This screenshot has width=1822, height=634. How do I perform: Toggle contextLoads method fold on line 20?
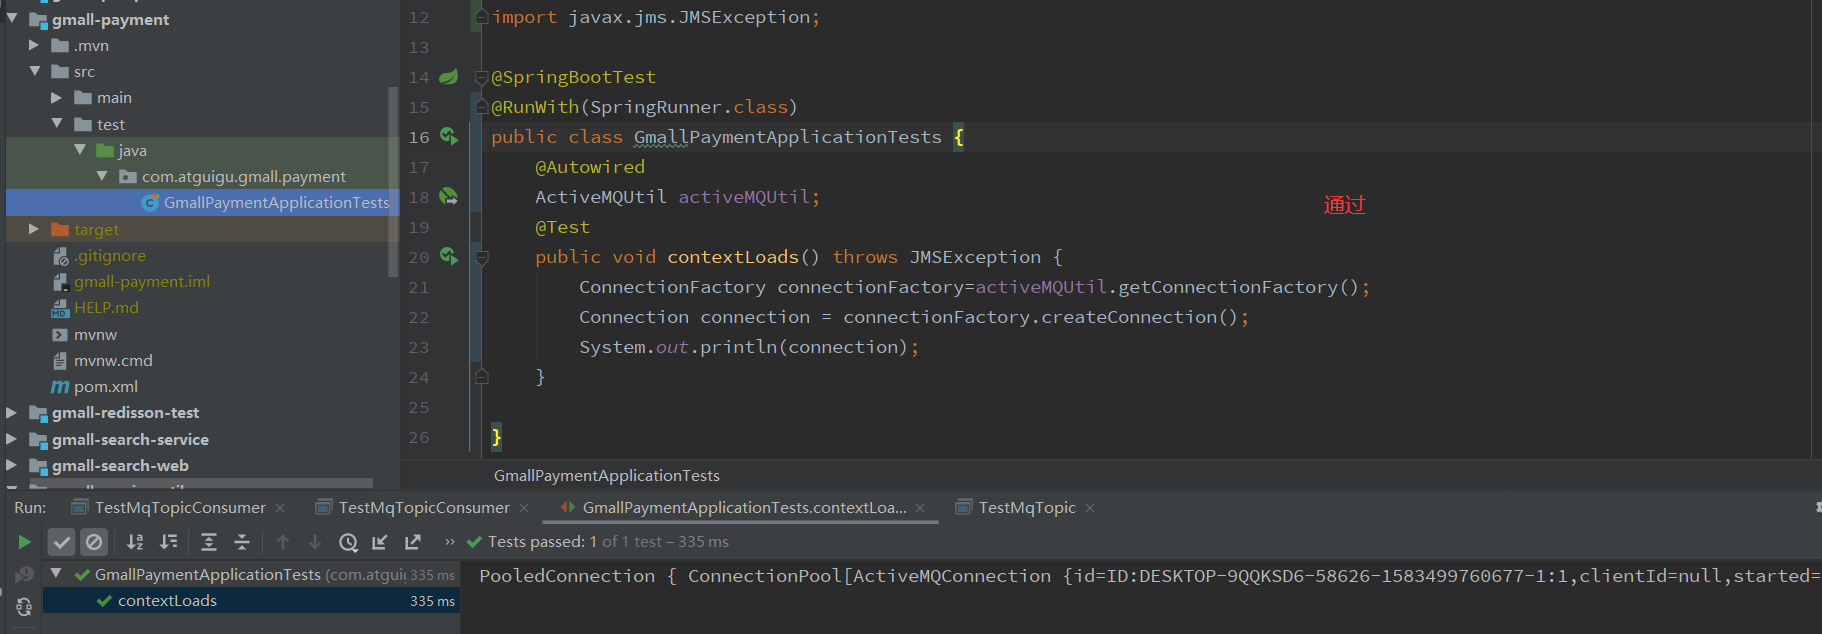(x=482, y=258)
